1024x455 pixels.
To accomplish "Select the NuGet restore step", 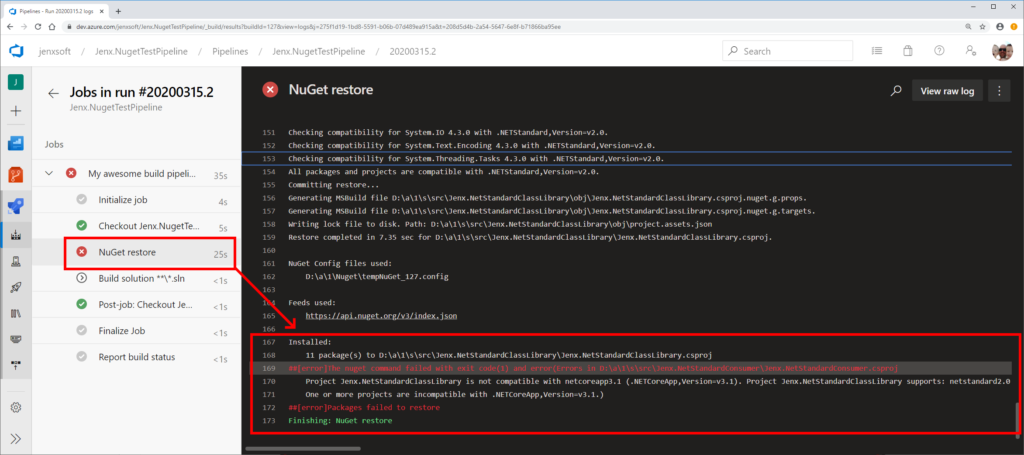I will click(x=136, y=252).
